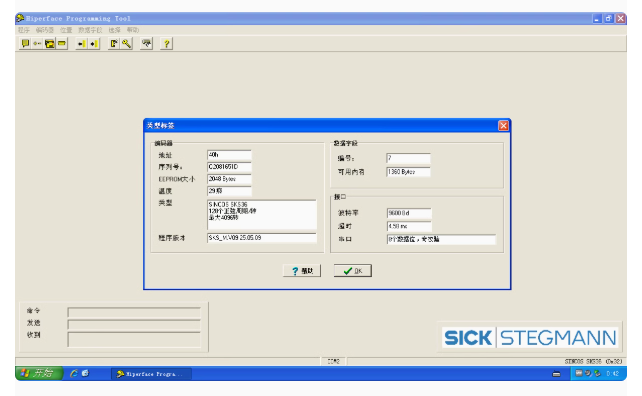This screenshot has height=396, width=642.
Task: Click the yellow computer screen toolbar icon
Action: tap(50, 43)
